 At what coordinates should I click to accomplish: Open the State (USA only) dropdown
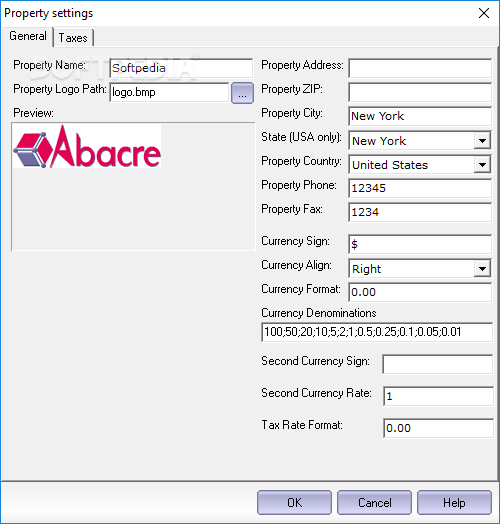point(482,140)
